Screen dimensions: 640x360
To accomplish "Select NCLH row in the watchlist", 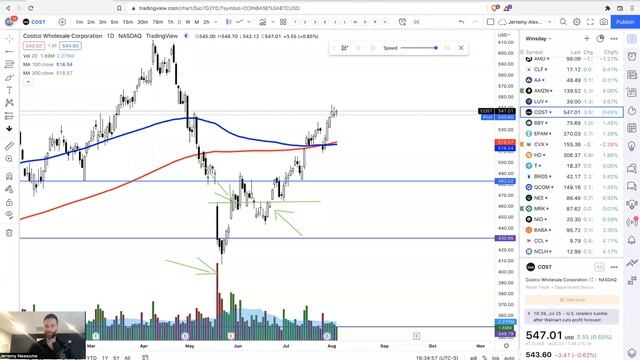I will pos(571,251).
